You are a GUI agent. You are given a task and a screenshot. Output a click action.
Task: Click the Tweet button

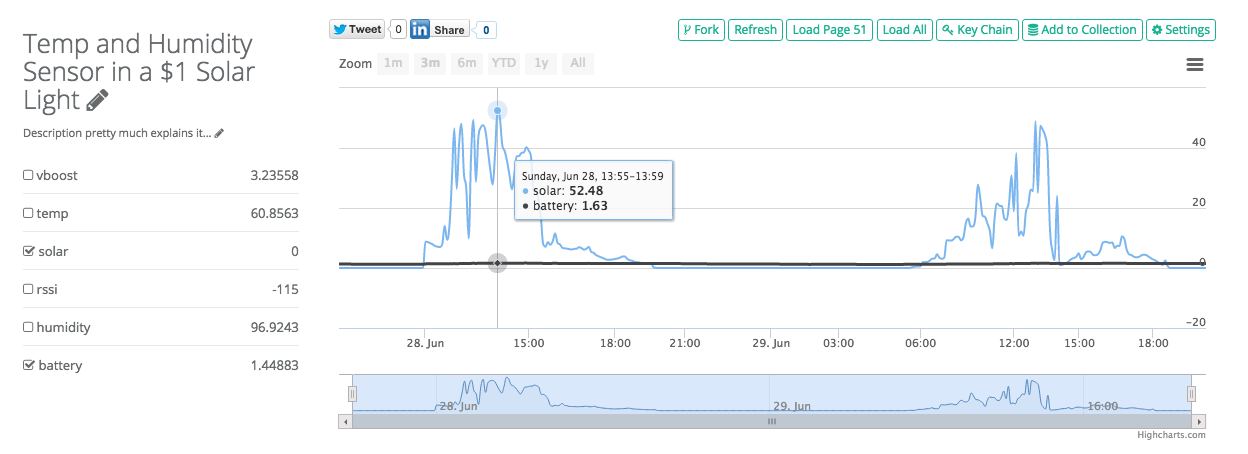click(x=357, y=29)
